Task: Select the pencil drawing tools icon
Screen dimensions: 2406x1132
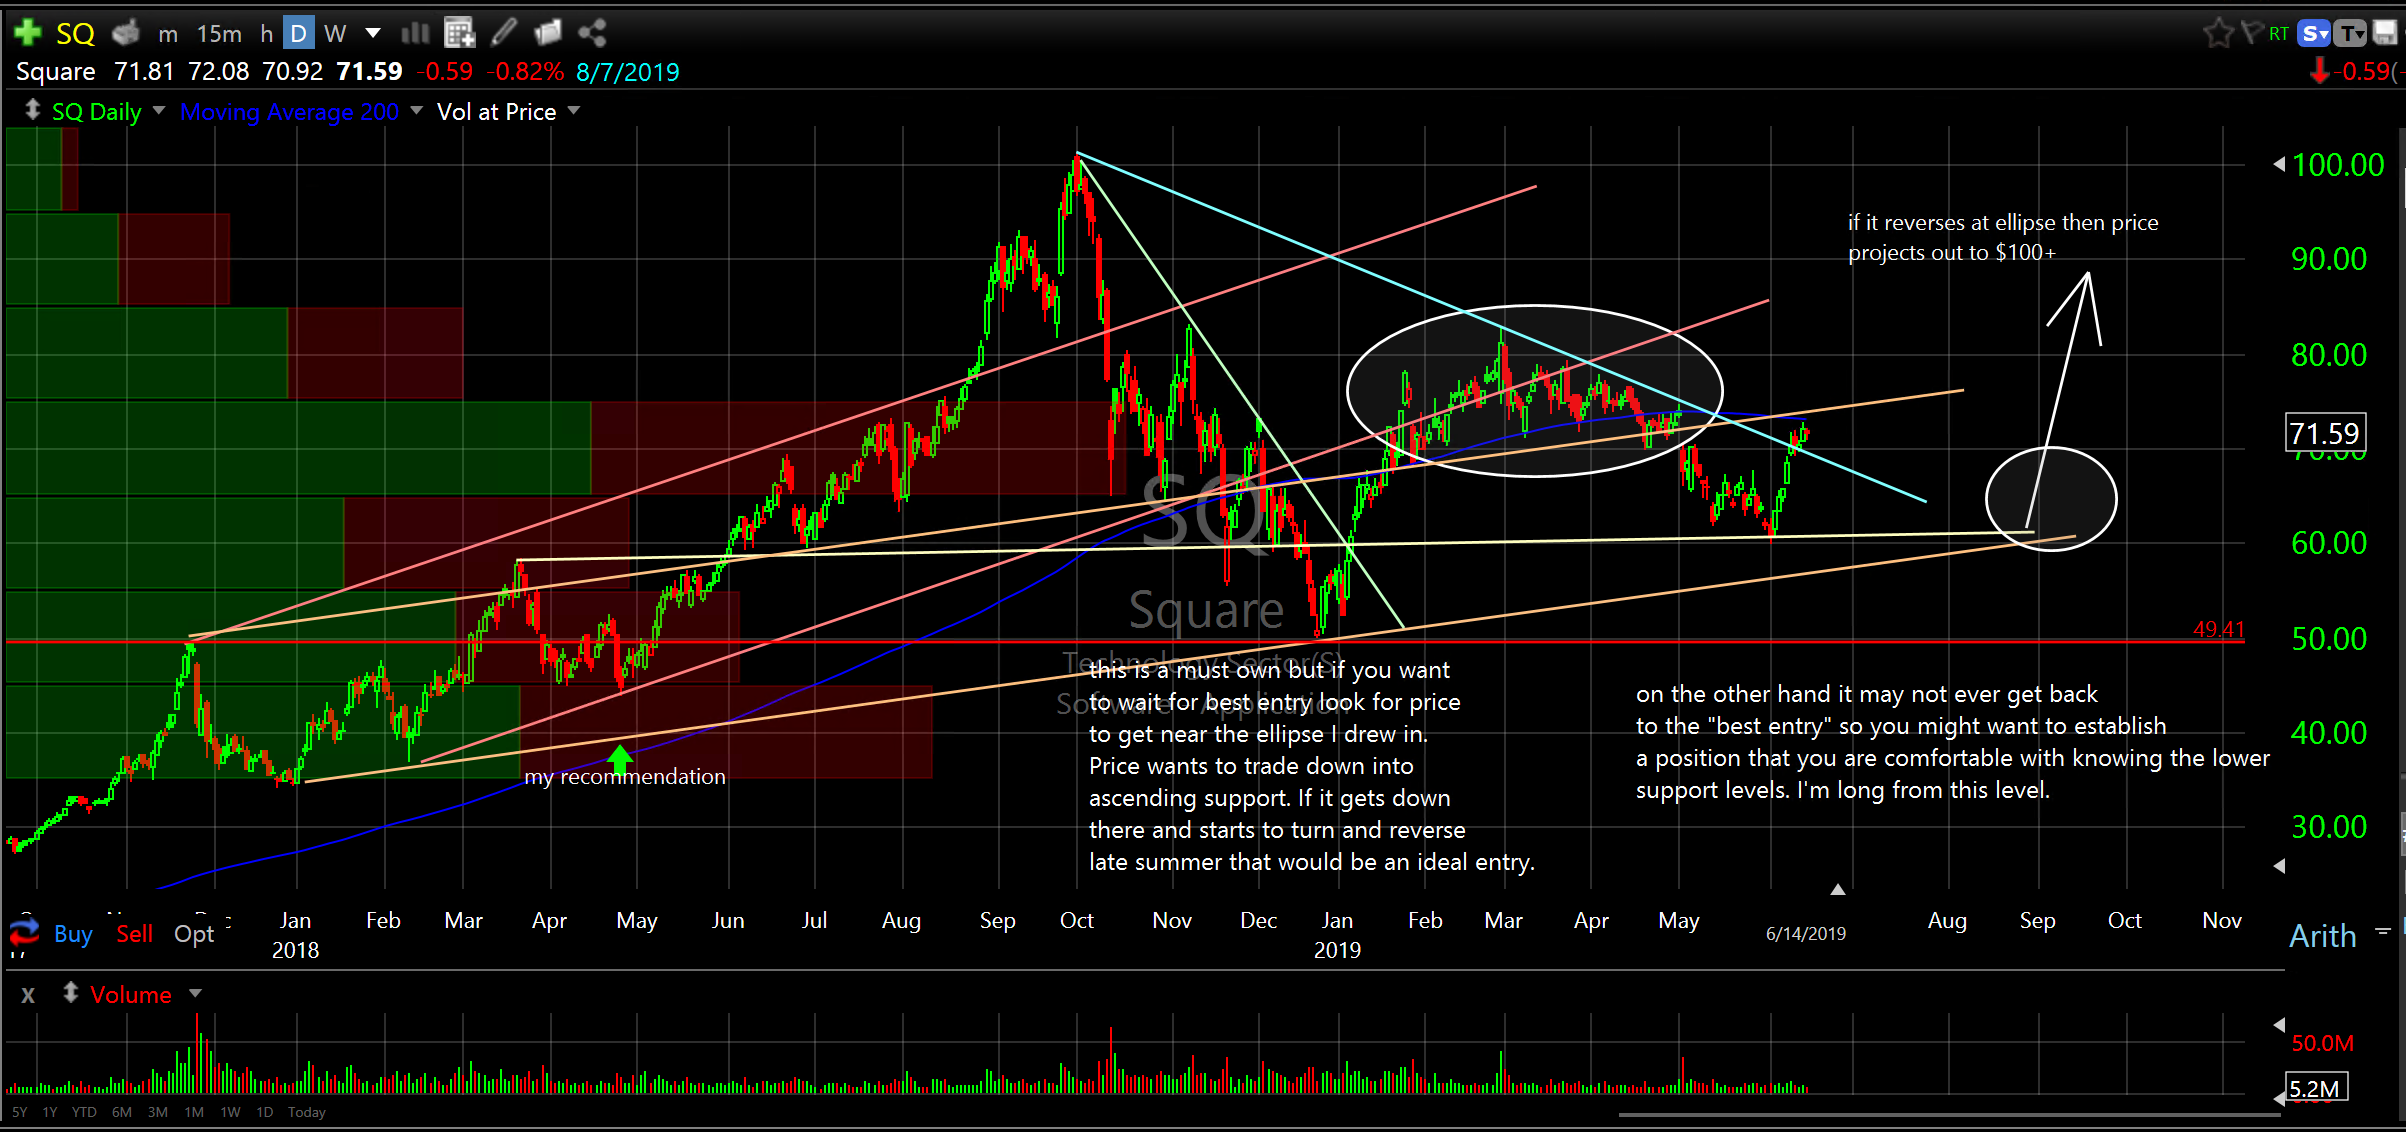Action: click(504, 33)
